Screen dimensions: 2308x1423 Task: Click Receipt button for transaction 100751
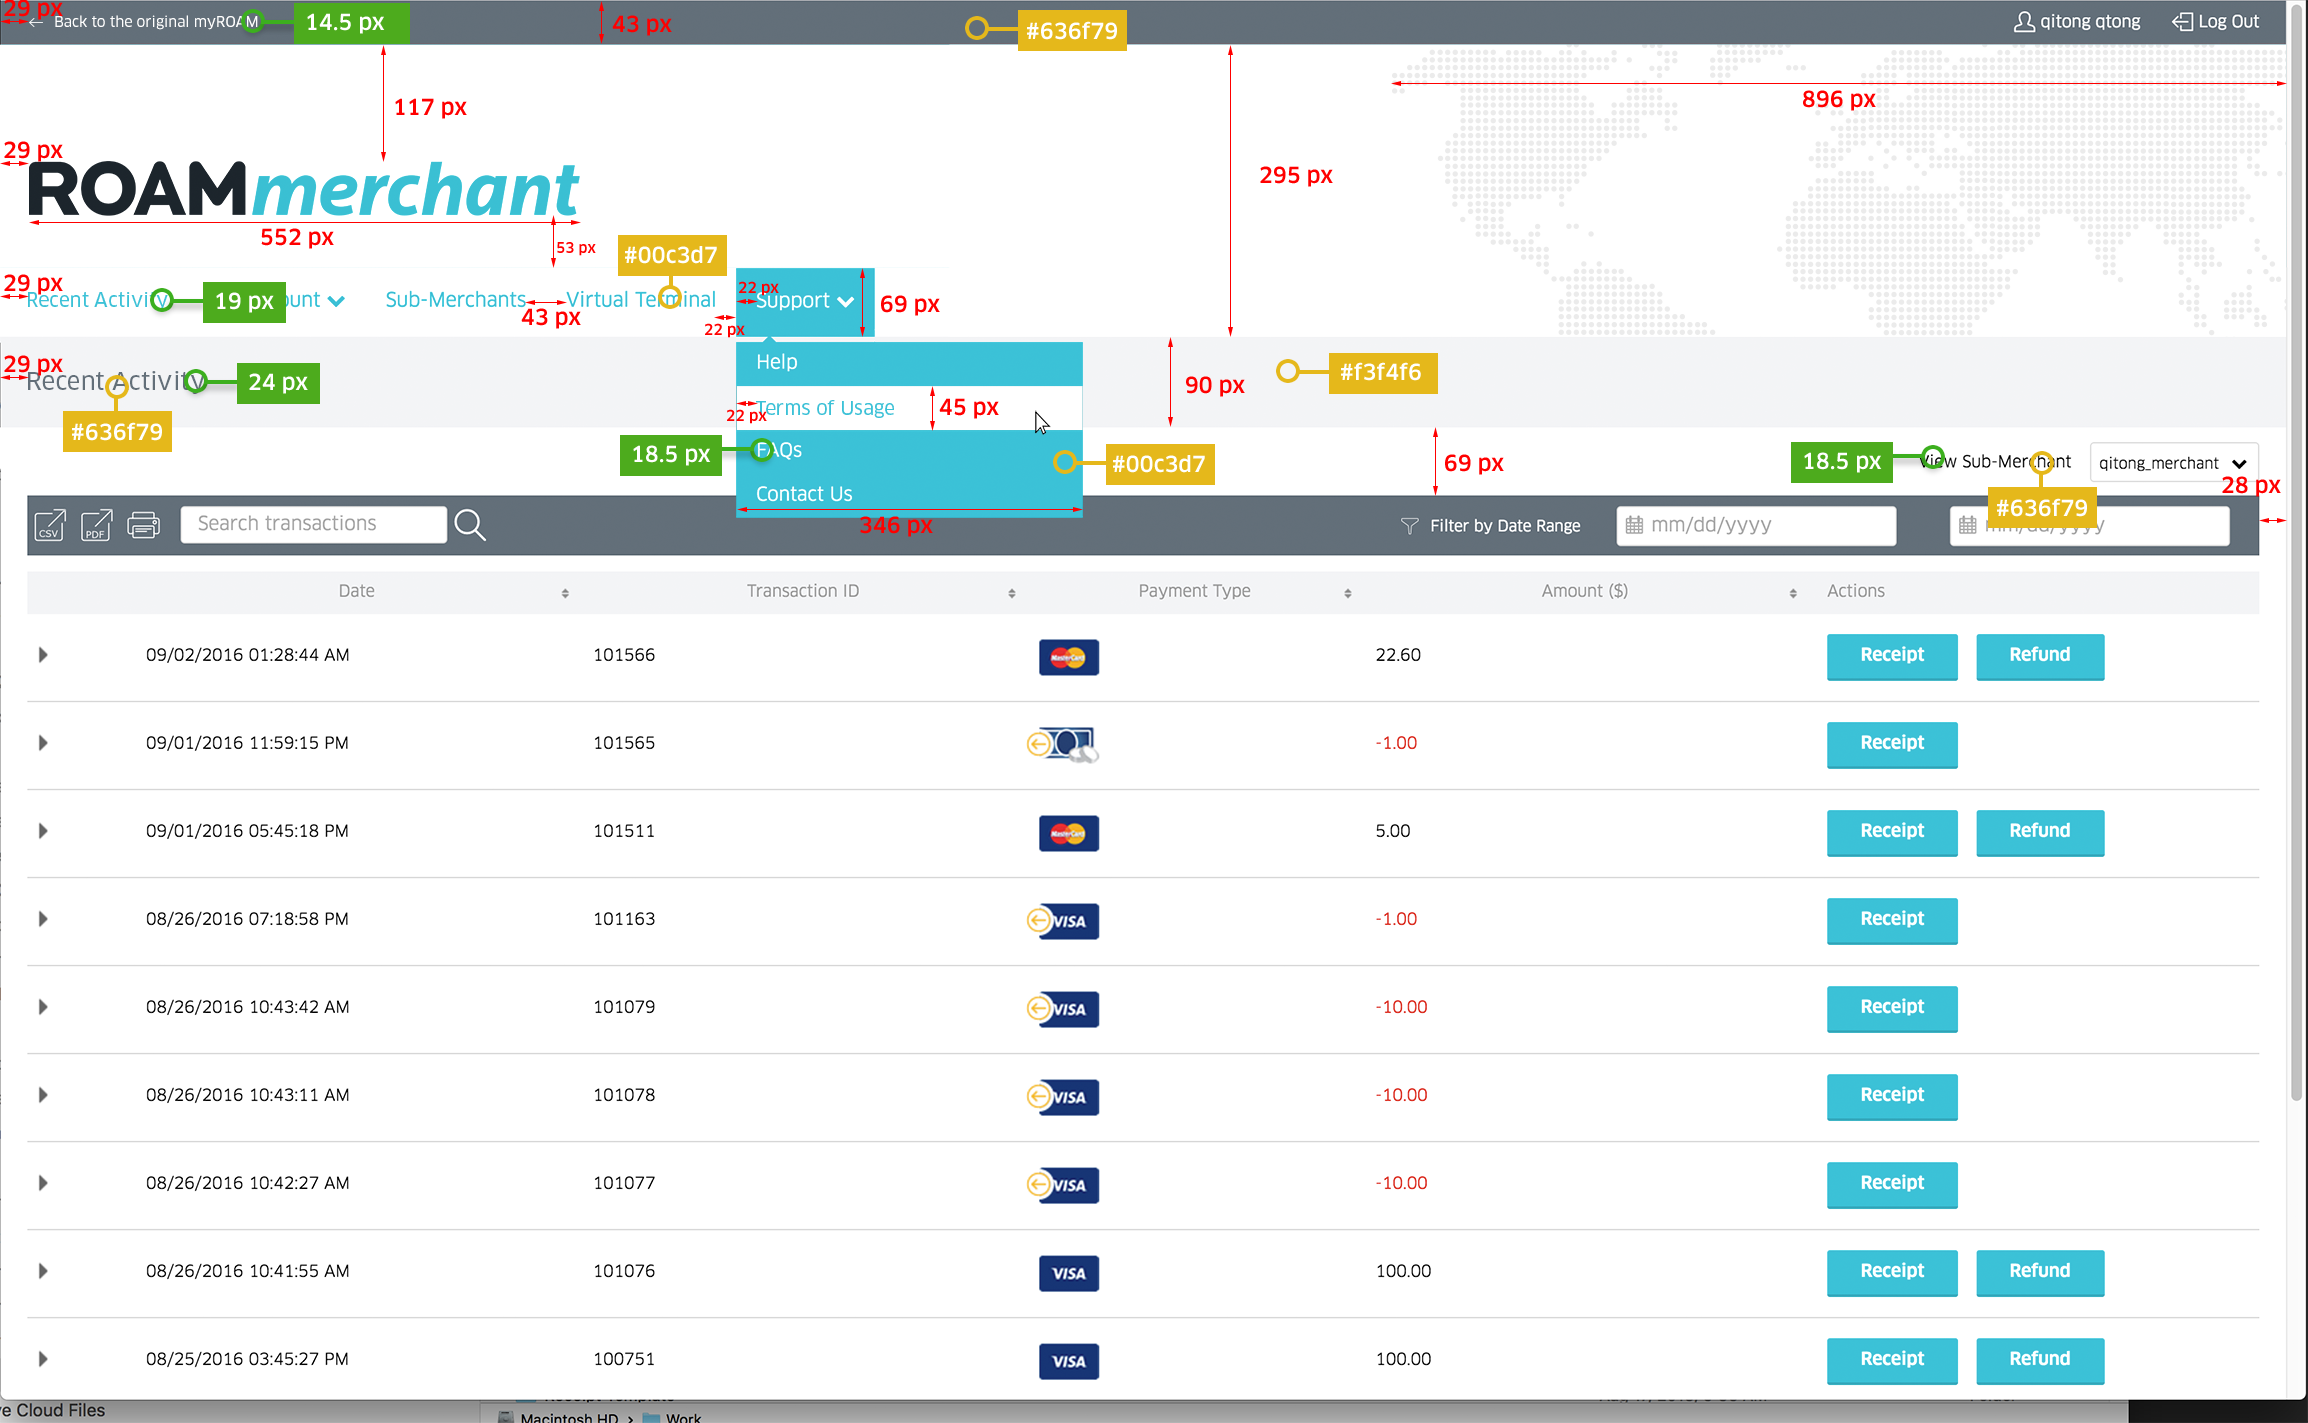pos(1892,1360)
